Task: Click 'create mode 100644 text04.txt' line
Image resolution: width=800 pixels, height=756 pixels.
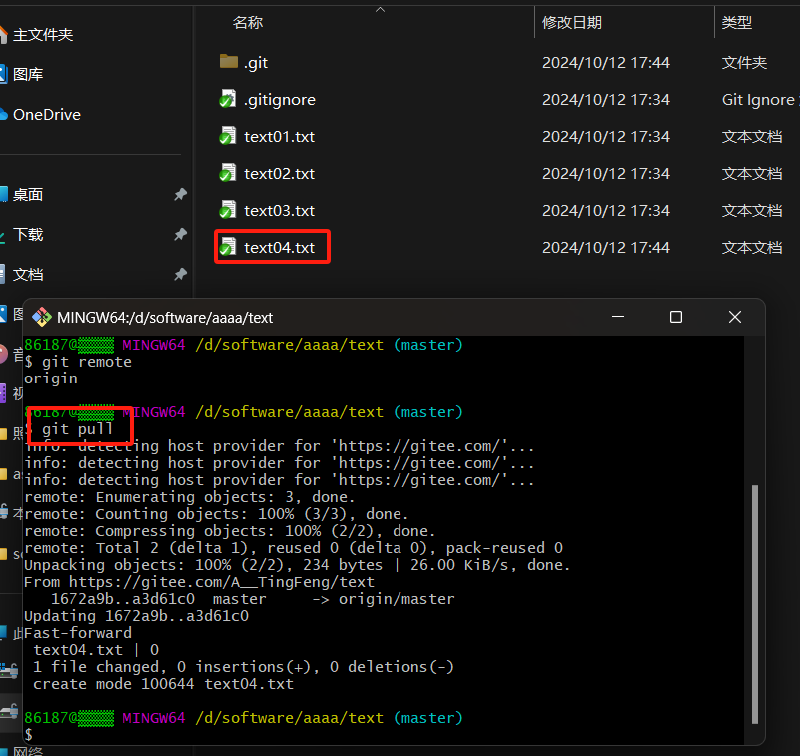Action: [163, 684]
